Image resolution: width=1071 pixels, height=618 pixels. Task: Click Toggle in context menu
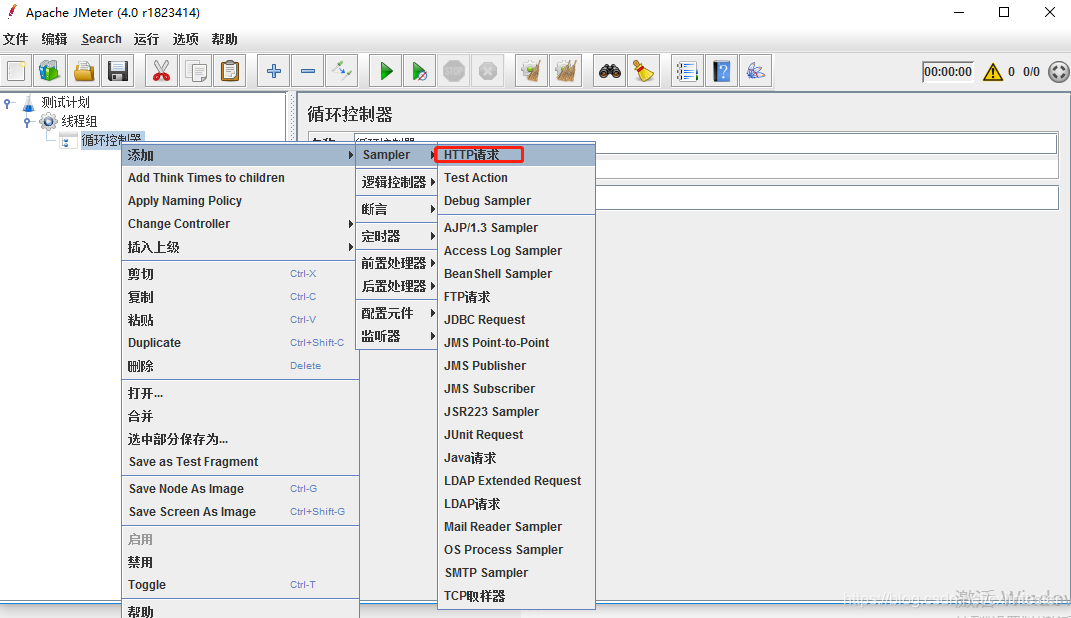(240, 585)
